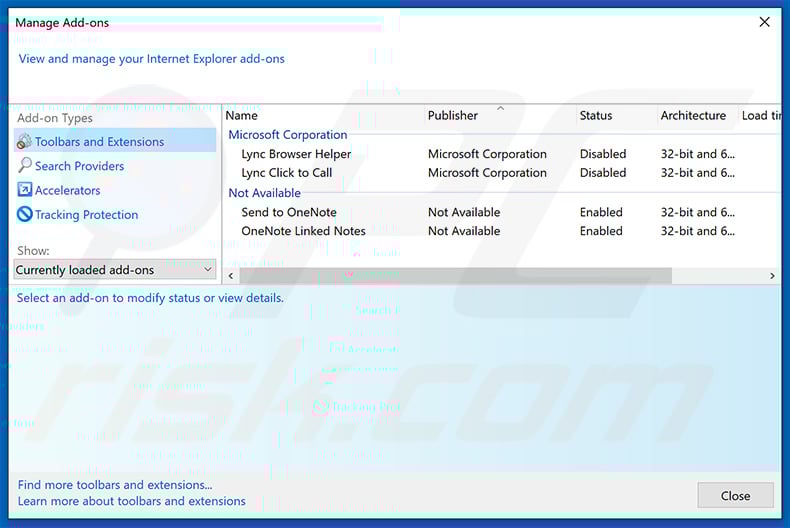This screenshot has width=790, height=528.
Task: Select the Lync Click to Call add-on
Action: click(x=287, y=173)
